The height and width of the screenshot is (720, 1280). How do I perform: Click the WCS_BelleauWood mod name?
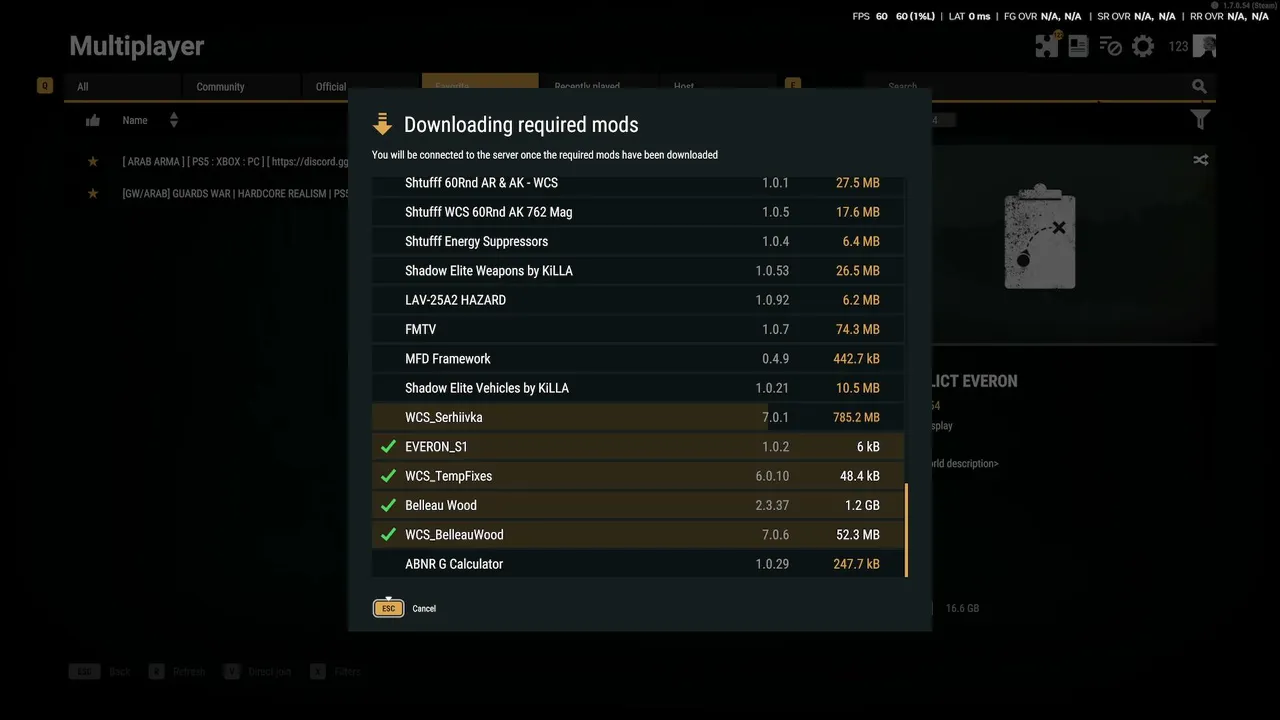[454, 535]
